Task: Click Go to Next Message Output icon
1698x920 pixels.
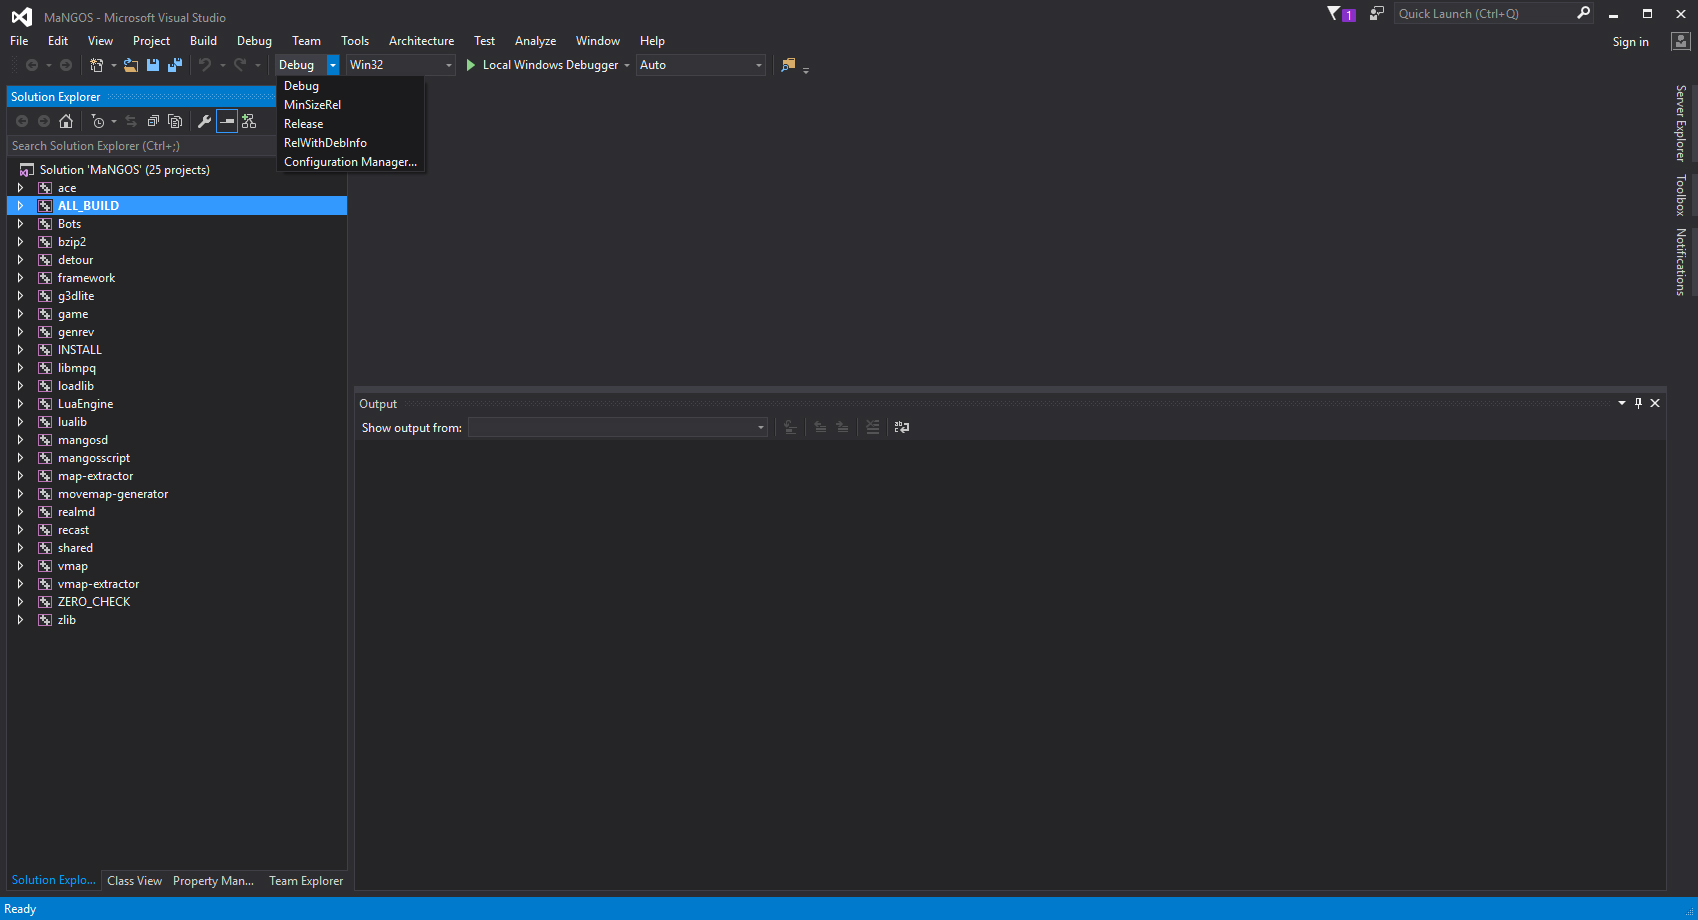Action: tap(842, 427)
